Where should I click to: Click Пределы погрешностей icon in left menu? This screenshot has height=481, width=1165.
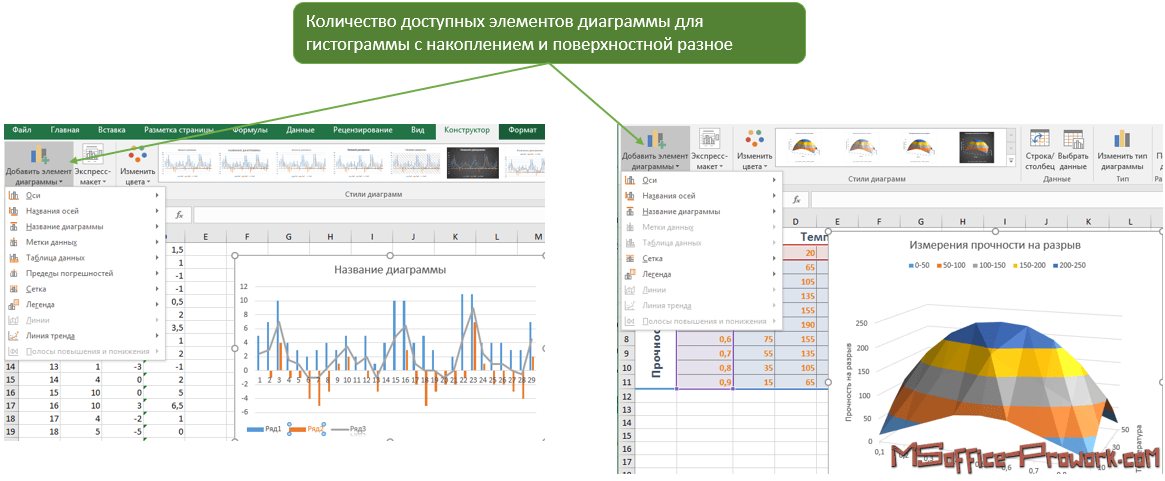click(14, 274)
